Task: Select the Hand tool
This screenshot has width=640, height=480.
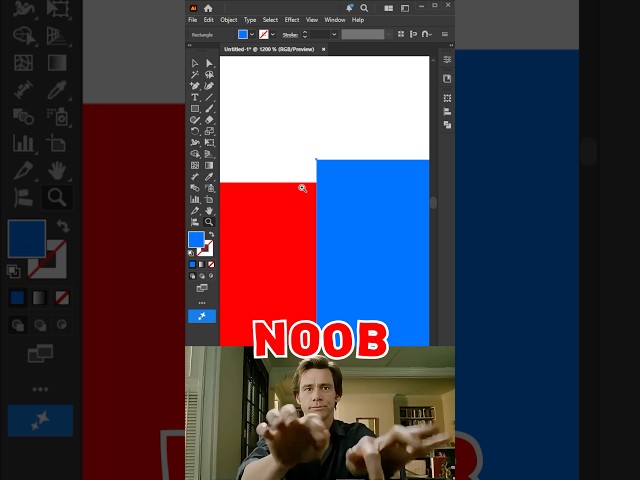Action: (209, 211)
